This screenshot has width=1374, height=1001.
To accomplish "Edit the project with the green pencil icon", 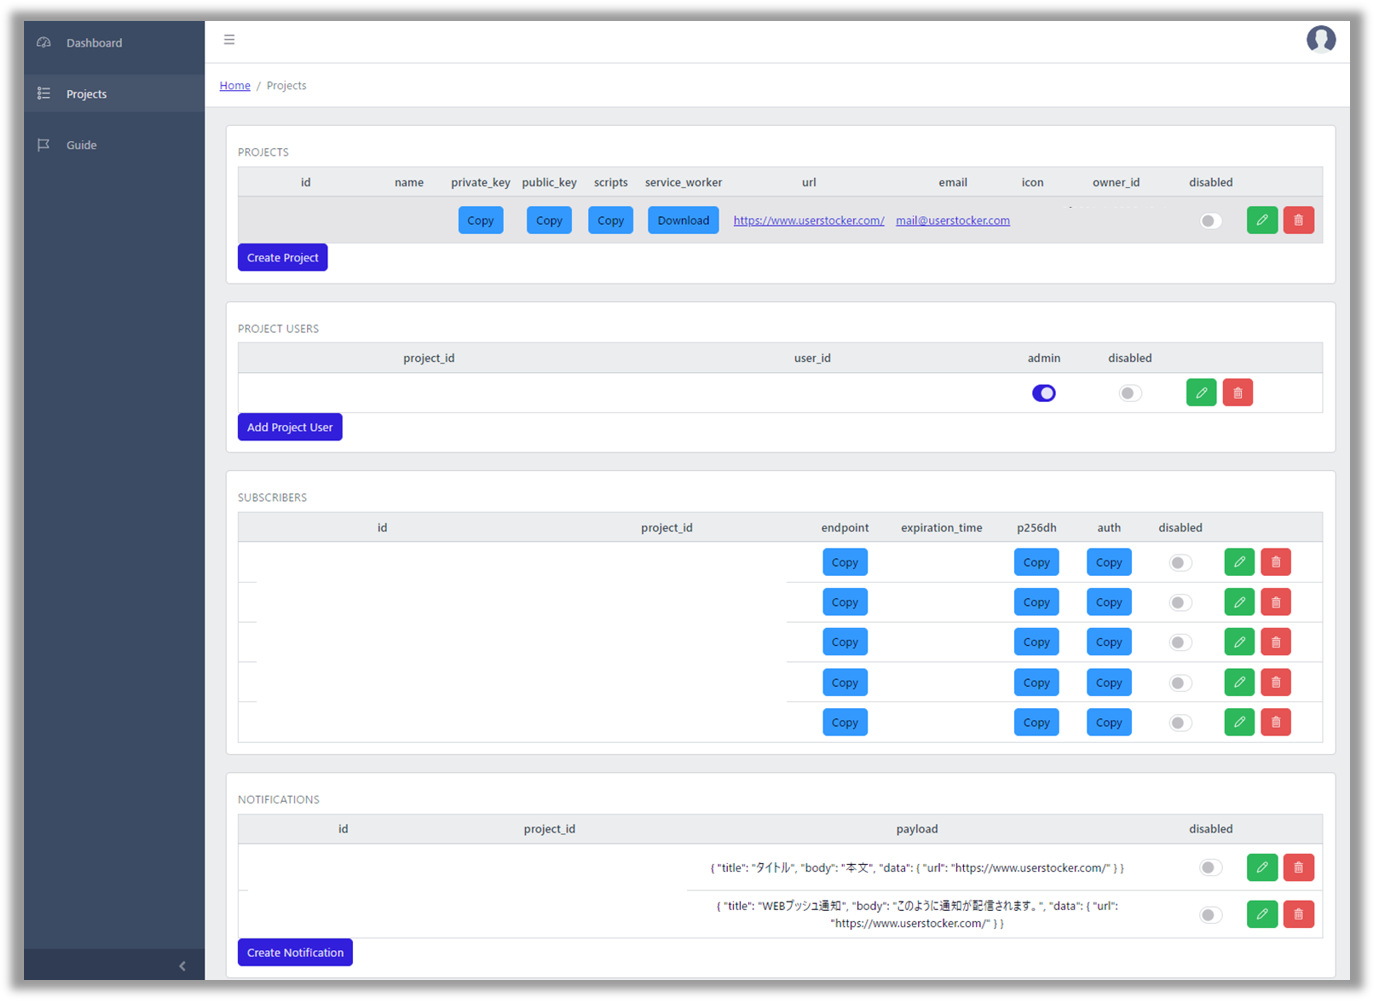I will pos(1262,220).
